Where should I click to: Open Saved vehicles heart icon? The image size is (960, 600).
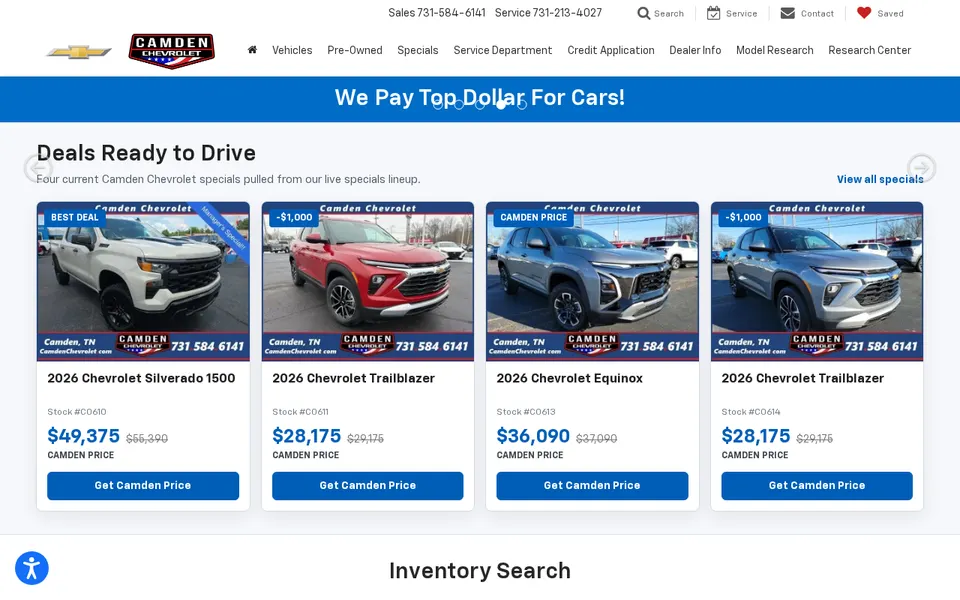point(864,13)
